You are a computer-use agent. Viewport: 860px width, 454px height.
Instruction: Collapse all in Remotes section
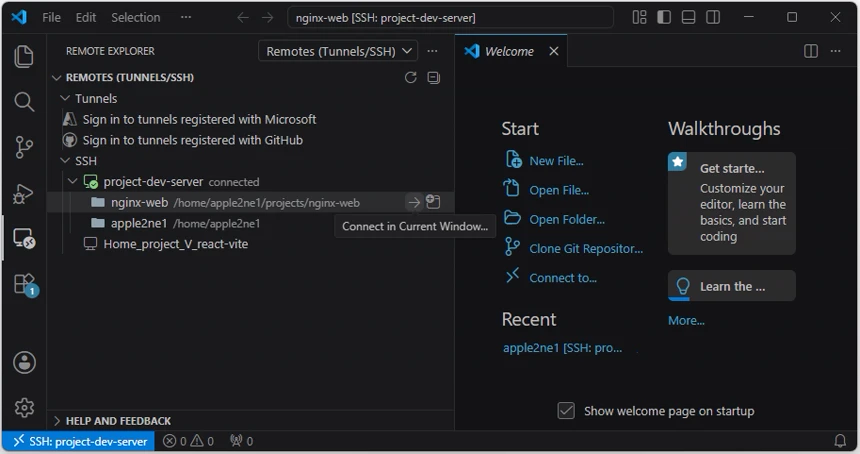[x=434, y=78]
